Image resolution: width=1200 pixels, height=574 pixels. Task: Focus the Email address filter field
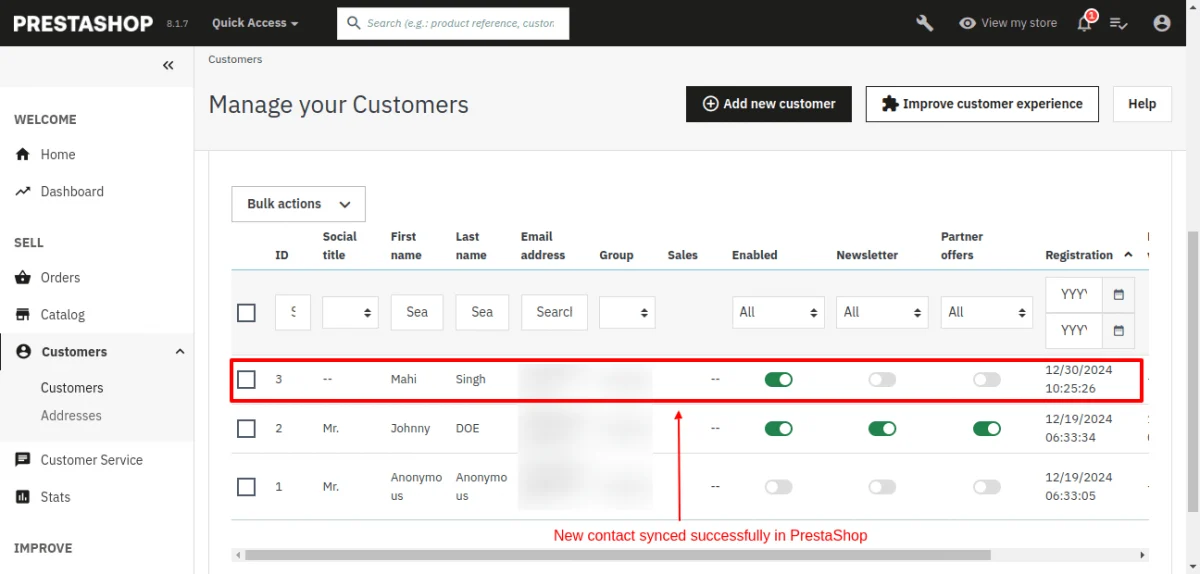click(x=554, y=312)
